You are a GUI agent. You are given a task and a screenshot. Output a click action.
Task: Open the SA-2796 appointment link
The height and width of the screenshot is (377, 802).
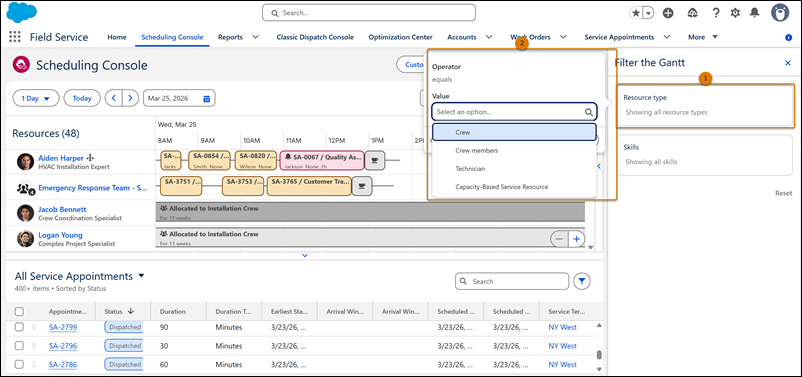point(63,346)
